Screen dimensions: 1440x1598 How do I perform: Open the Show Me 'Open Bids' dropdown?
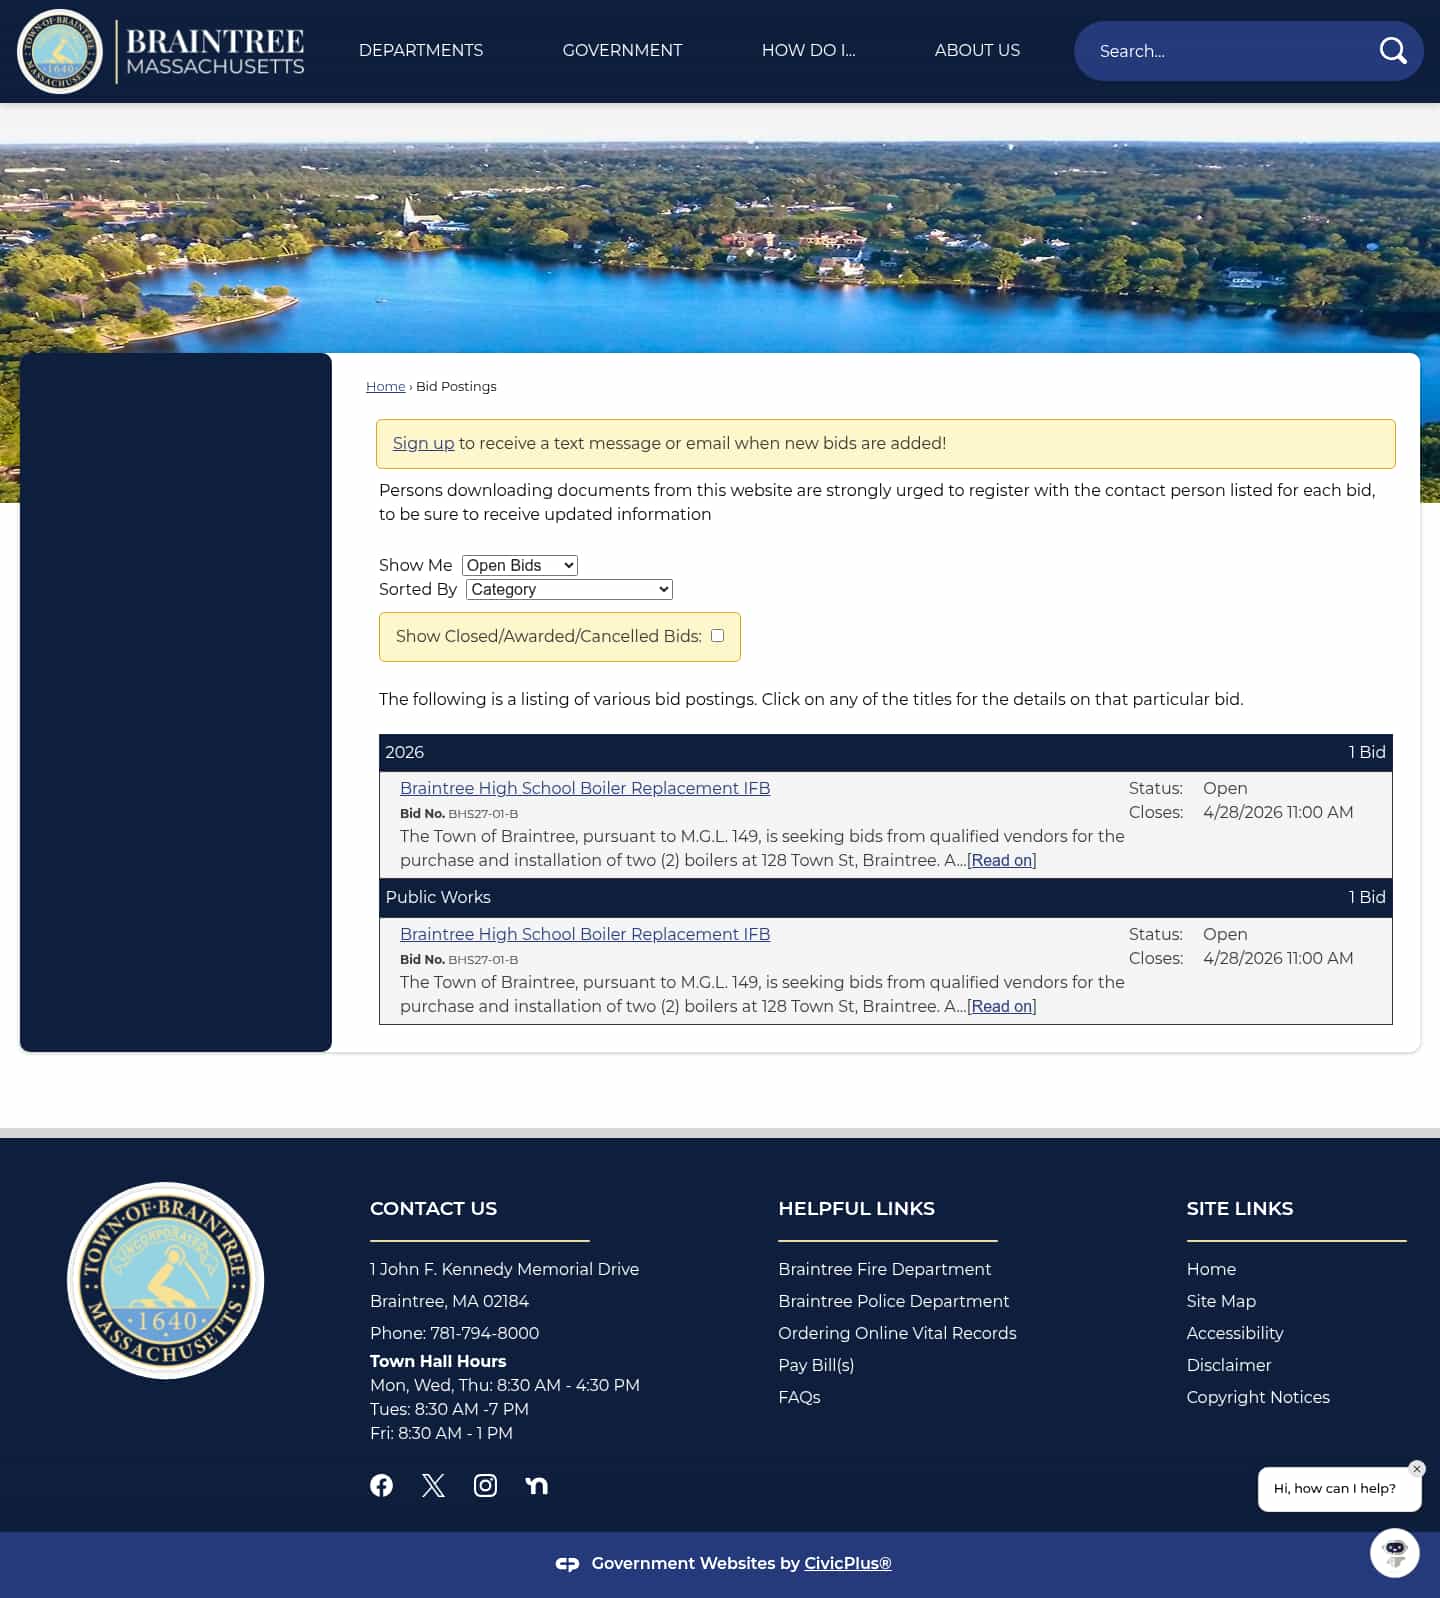click(520, 565)
